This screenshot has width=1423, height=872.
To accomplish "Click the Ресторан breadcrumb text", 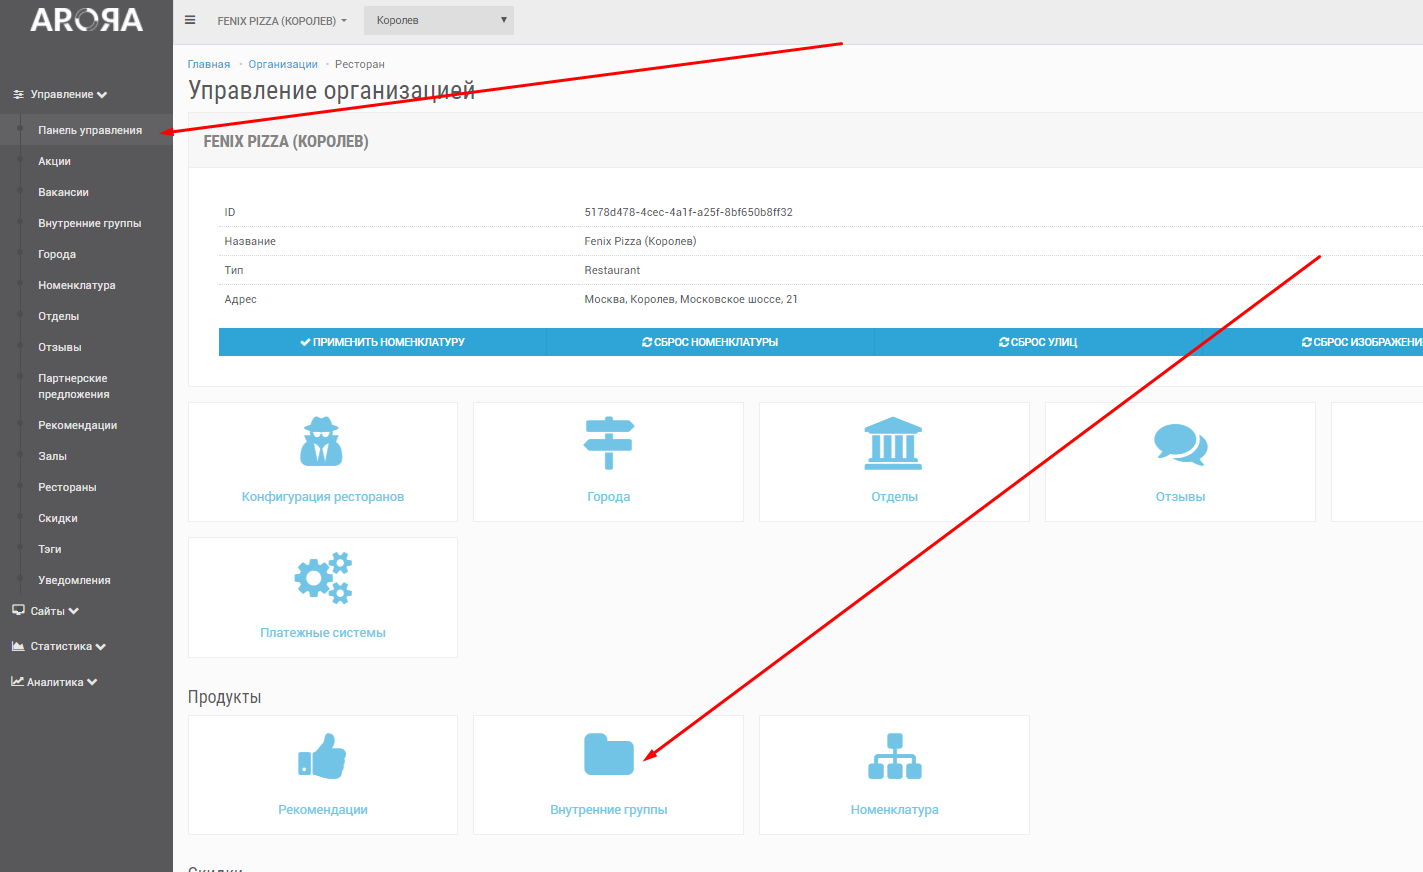I will click(x=360, y=64).
